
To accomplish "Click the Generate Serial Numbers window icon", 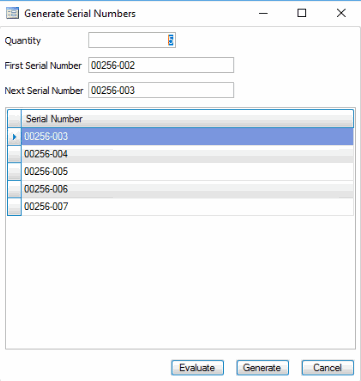I will point(13,13).
